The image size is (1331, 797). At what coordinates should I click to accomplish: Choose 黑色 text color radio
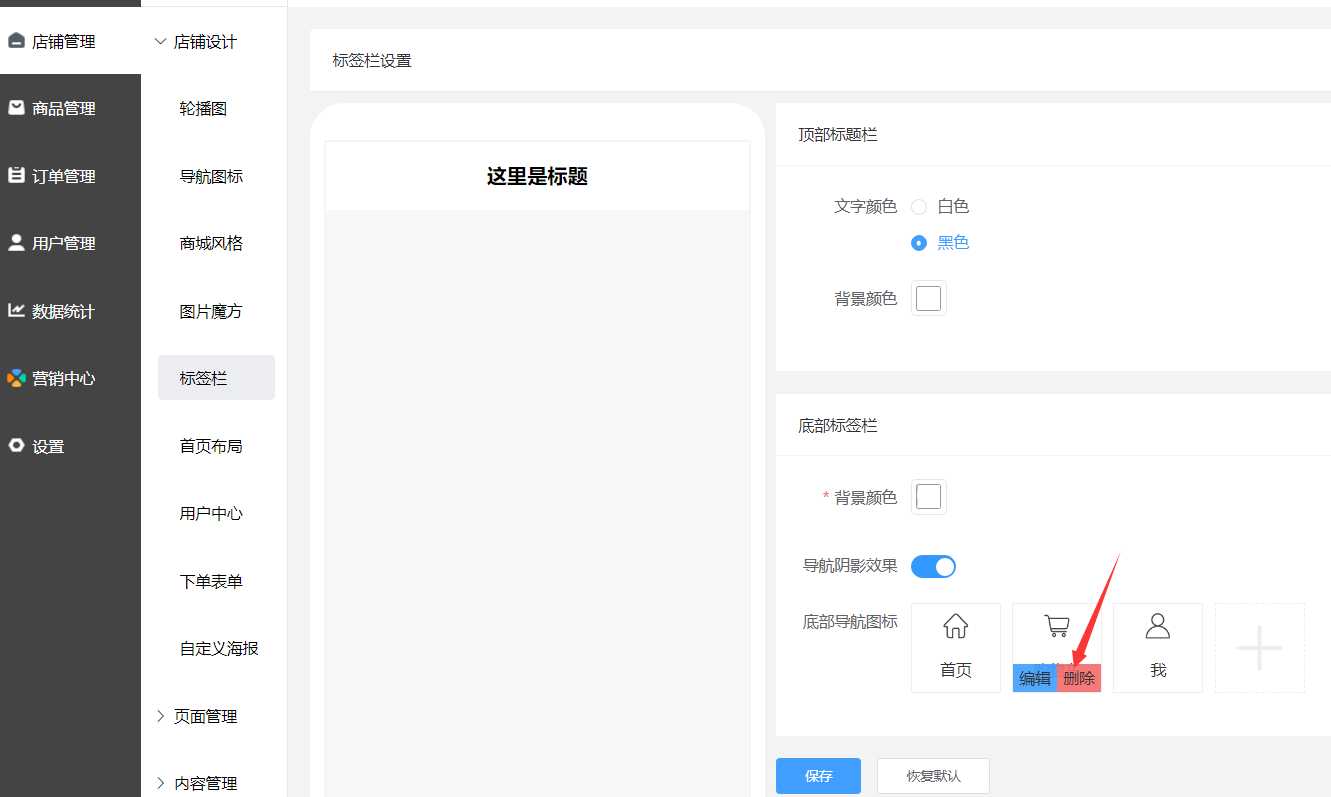(919, 243)
